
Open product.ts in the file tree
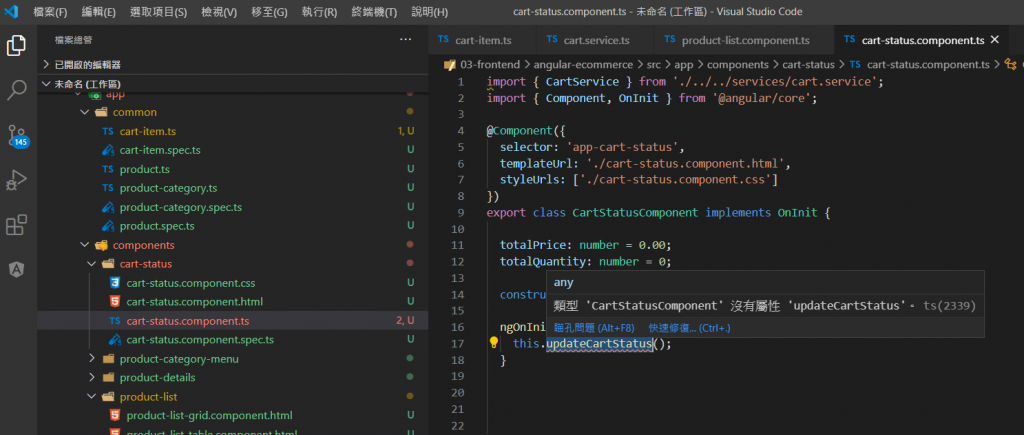(x=144, y=169)
